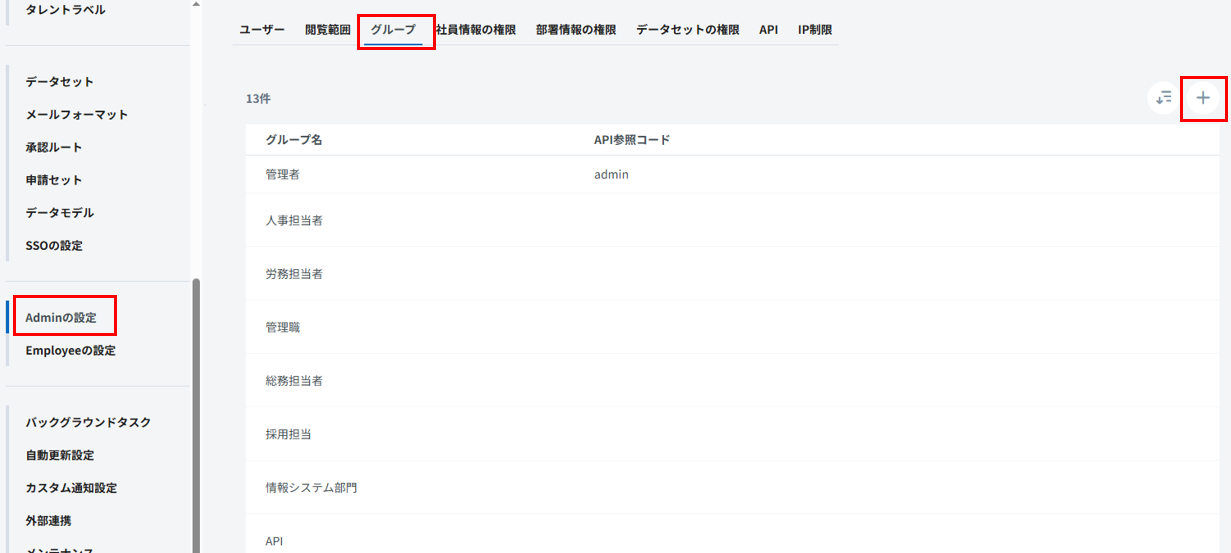Go to 承認ルート in sidebar
Viewport: 1231px width, 553px height.
(54, 148)
